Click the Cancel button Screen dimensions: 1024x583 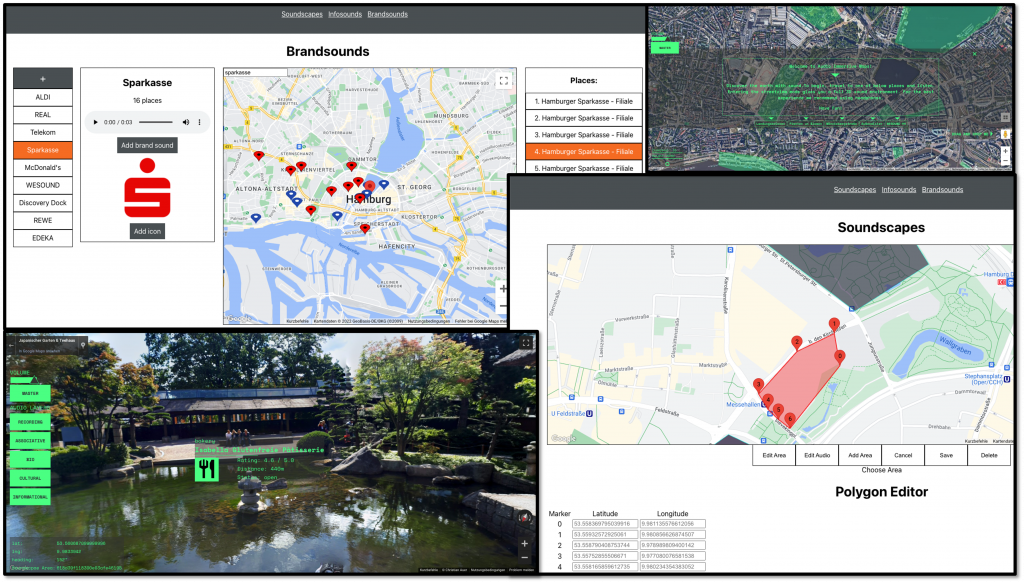pyautogui.click(x=903, y=455)
